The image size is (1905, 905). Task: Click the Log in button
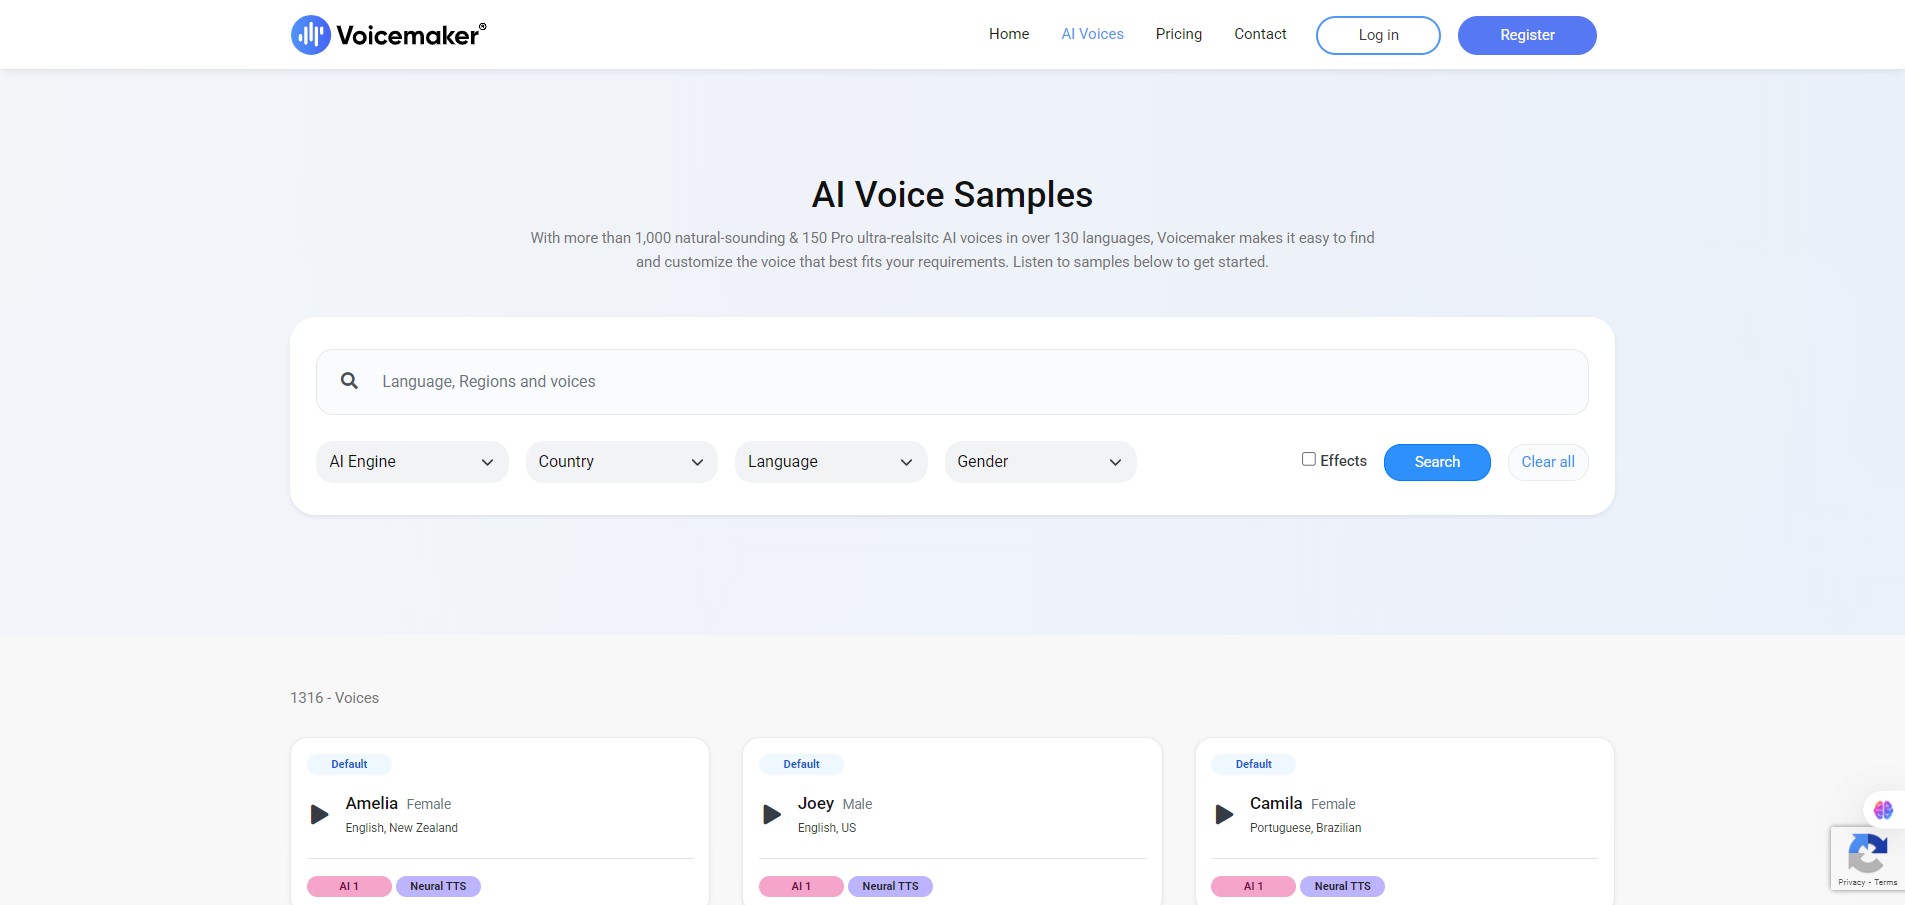(x=1378, y=35)
